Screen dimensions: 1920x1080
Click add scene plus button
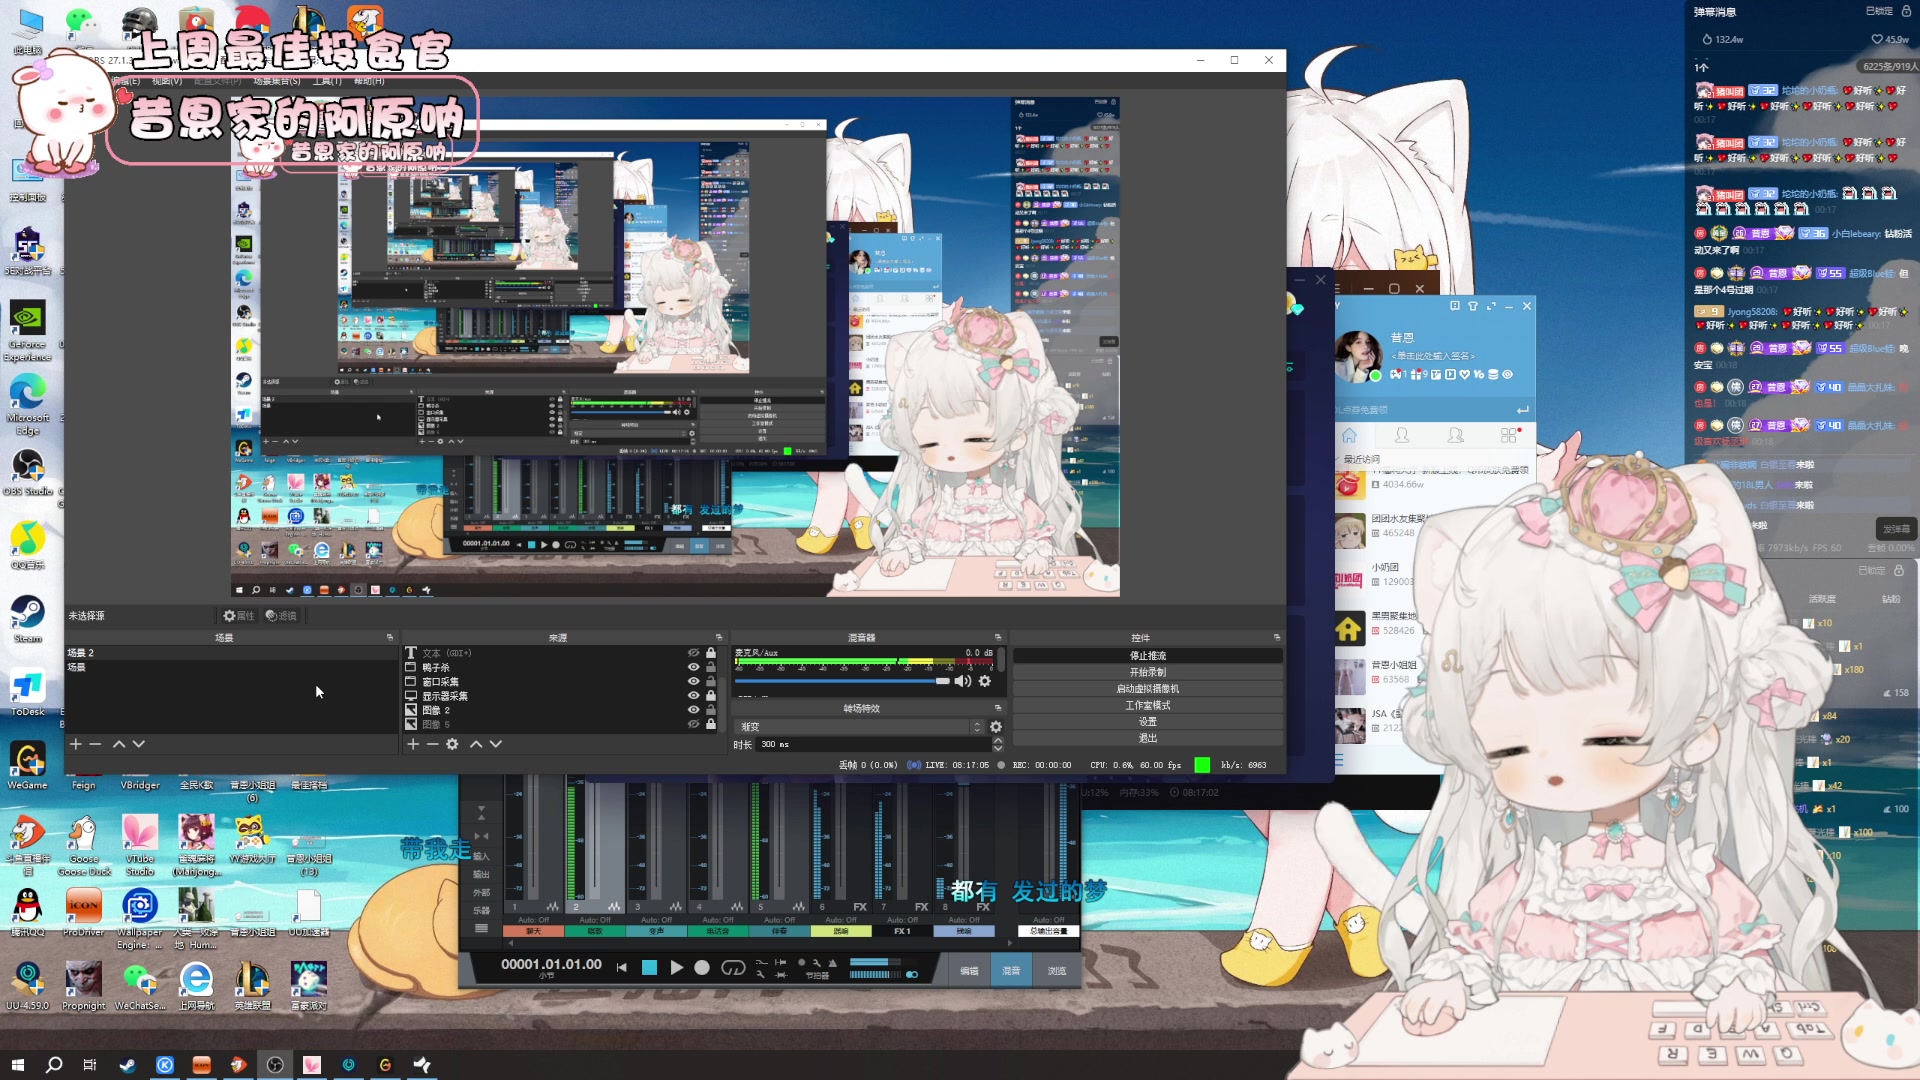(x=75, y=744)
